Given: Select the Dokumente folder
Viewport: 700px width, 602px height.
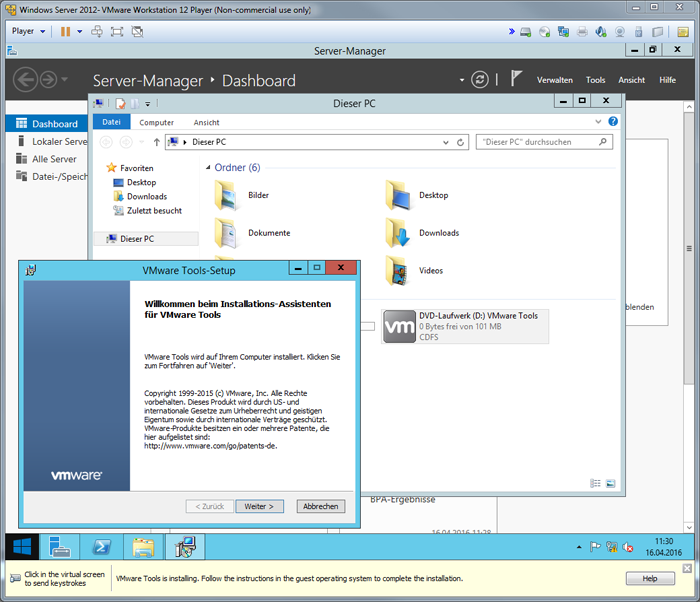Looking at the screenshot, I should coord(253,233).
